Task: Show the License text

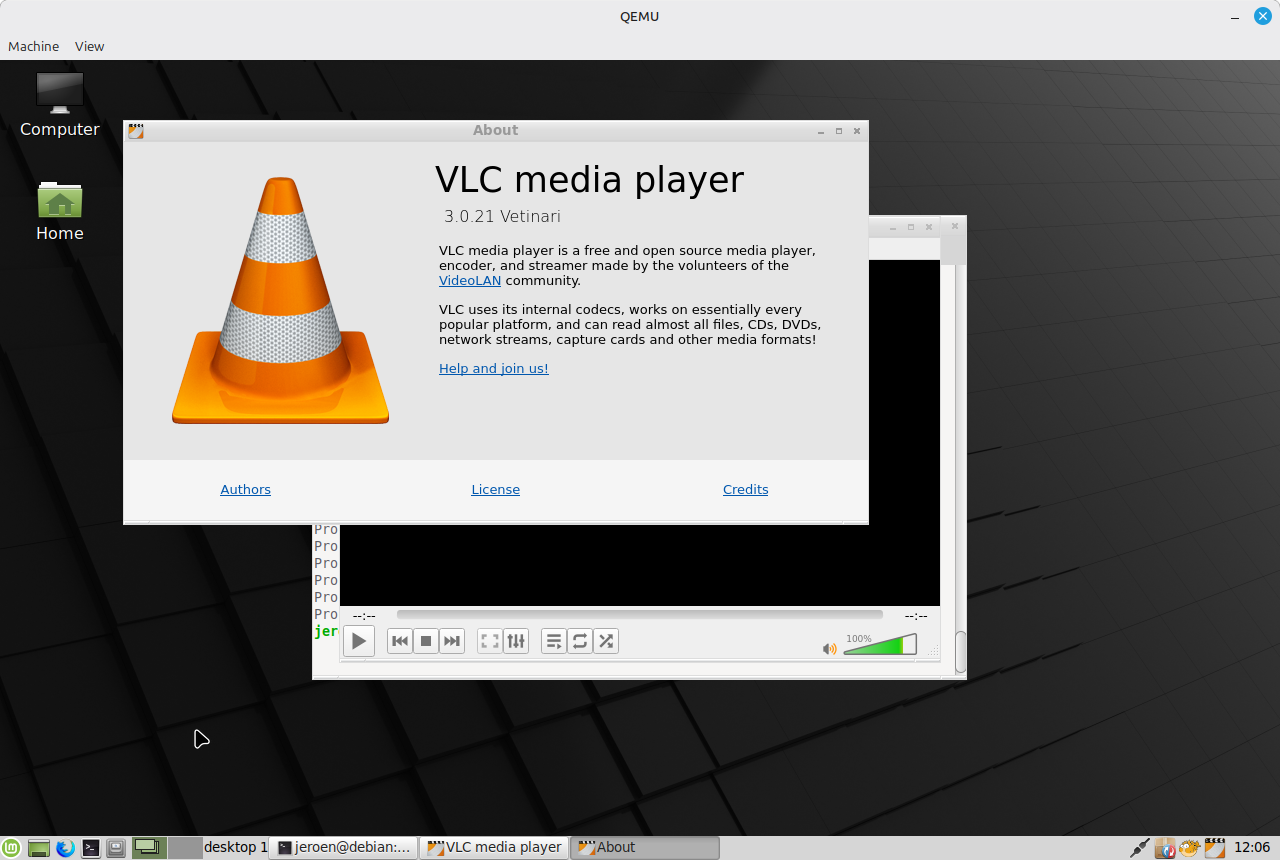Action: point(496,490)
